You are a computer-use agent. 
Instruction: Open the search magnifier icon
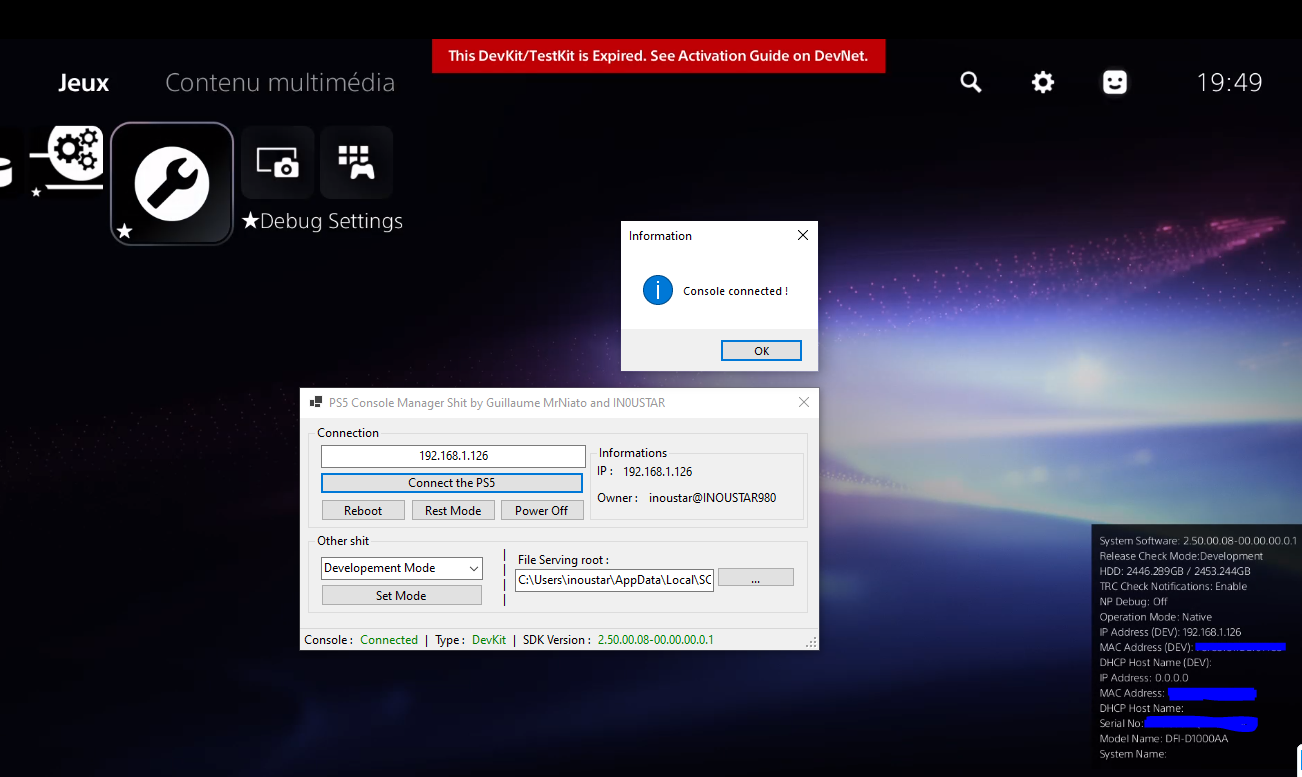(x=970, y=82)
